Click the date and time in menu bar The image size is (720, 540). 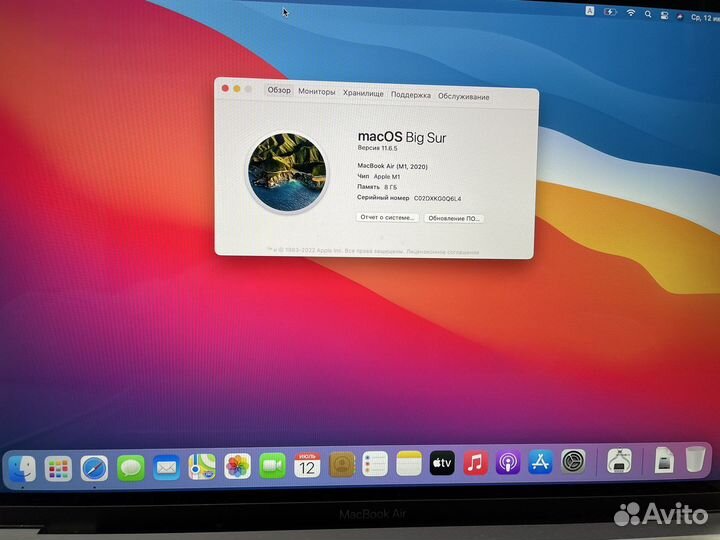pyautogui.click(x=705, y=18)
